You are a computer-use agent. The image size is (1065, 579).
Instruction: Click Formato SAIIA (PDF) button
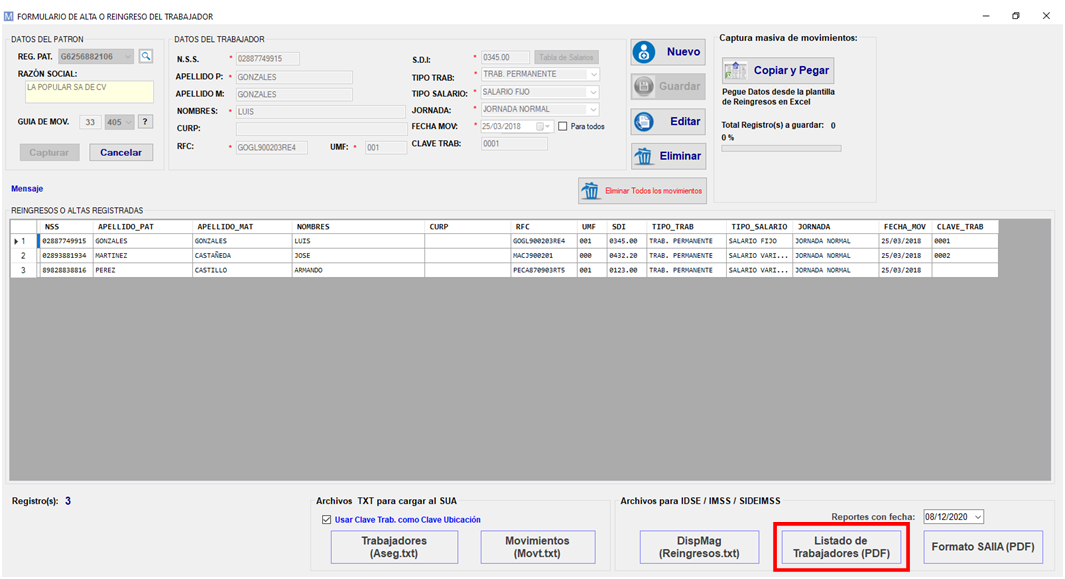click(983, 547)
